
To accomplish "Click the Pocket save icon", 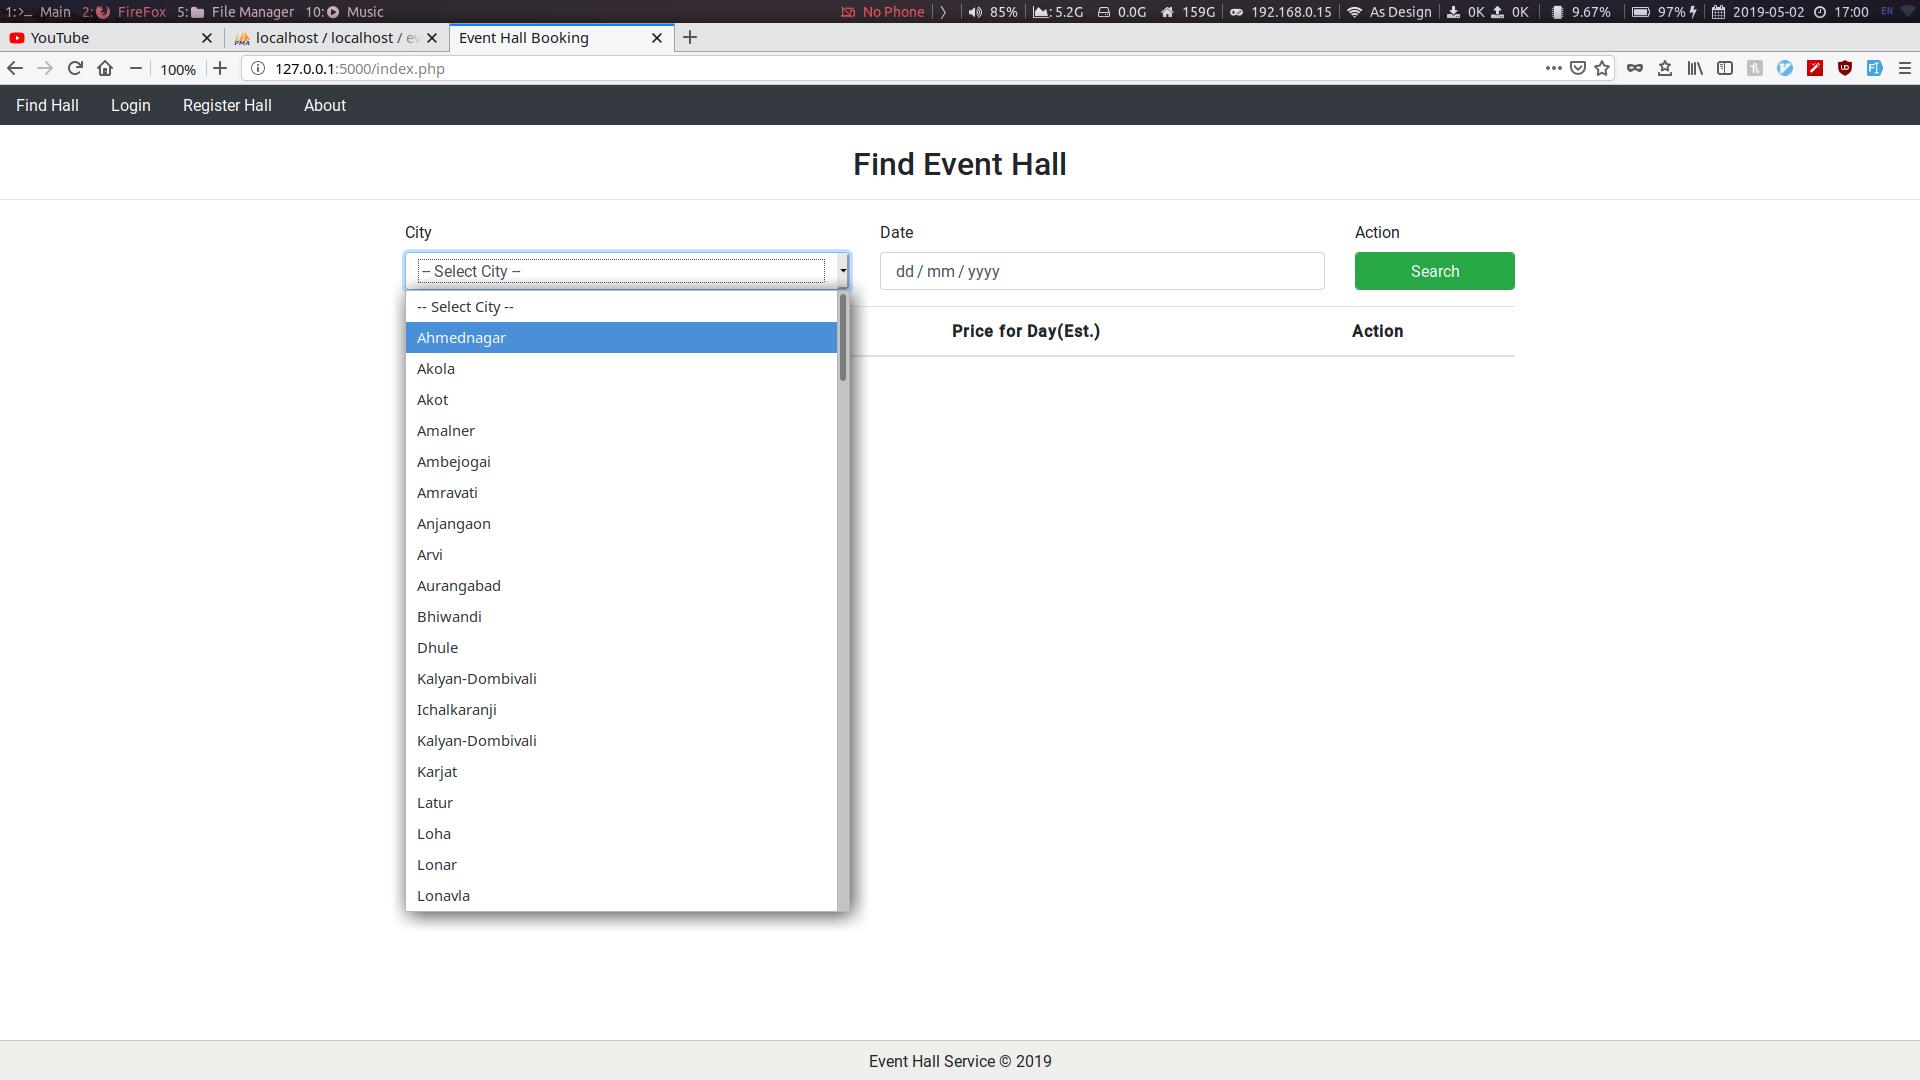I will point(1578,68).
